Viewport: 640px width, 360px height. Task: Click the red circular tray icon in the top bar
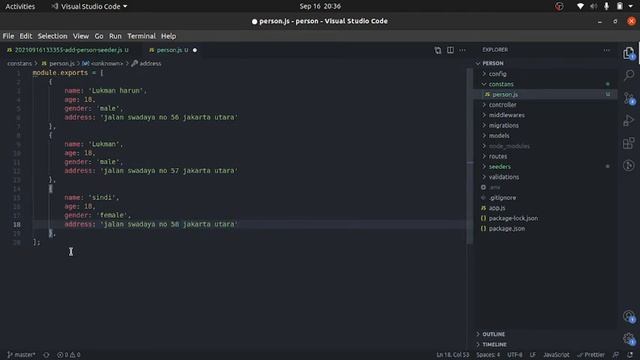click(559, 6)
